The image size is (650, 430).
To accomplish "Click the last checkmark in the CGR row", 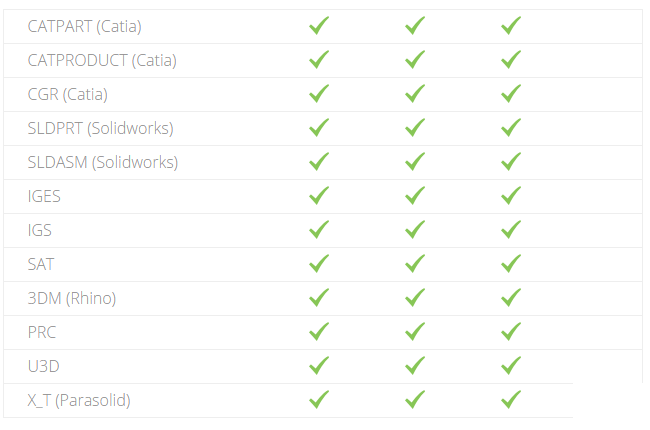I will [511, 94].
